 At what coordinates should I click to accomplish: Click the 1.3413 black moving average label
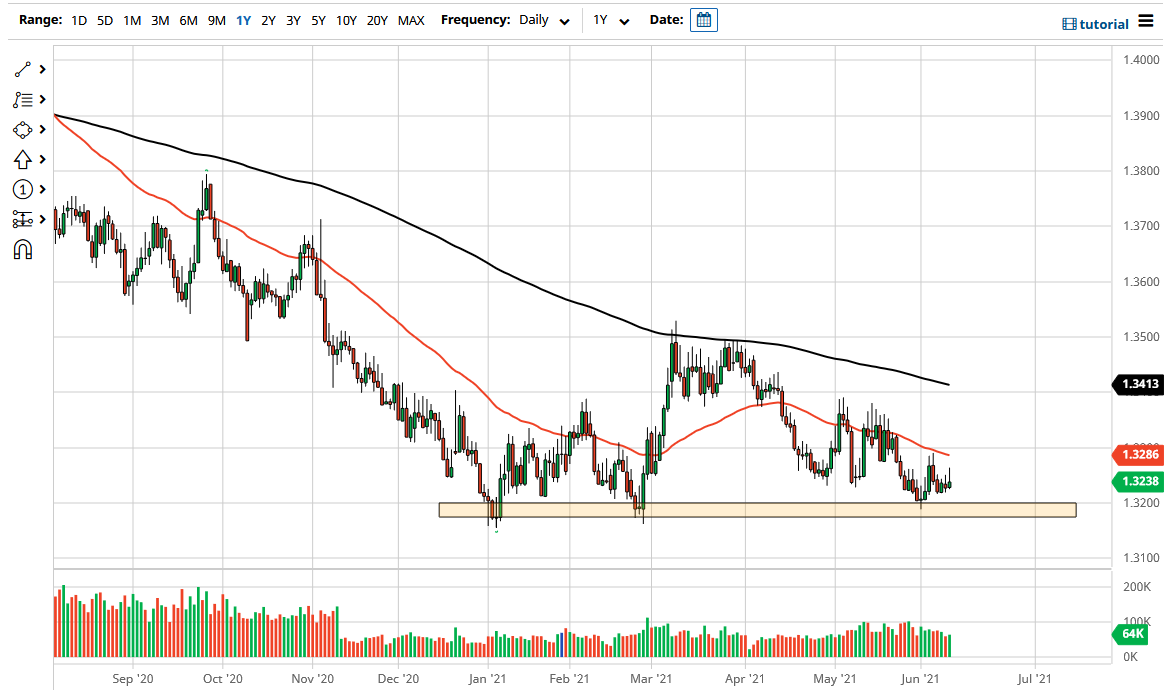pyautogui.click(x=1137, y=384)
